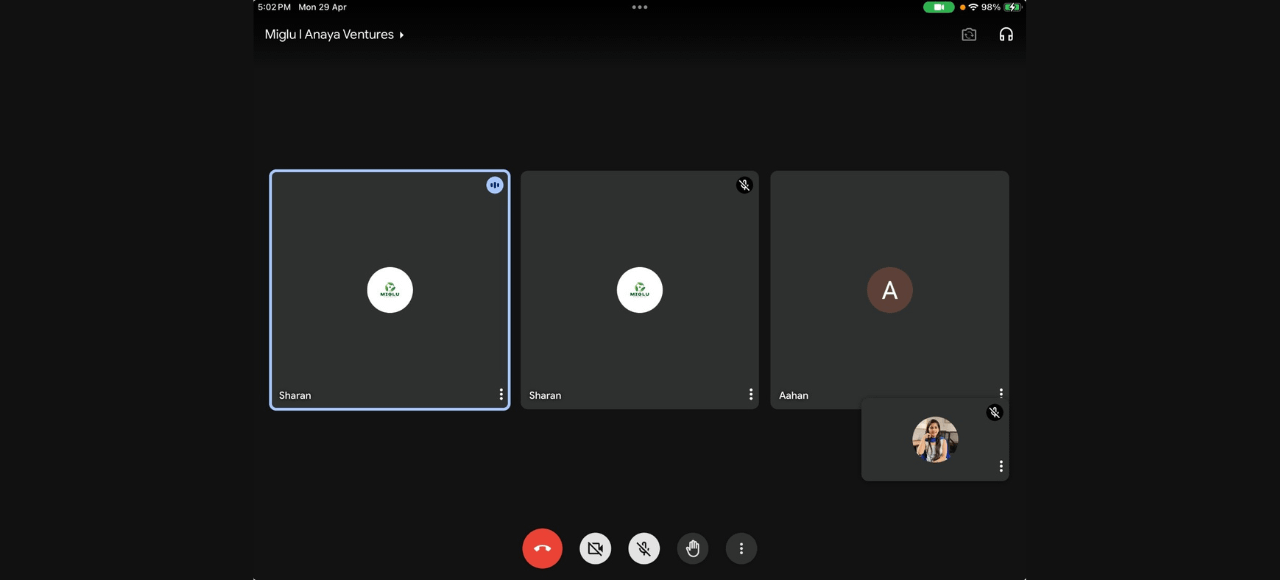Raise your hand
Image resolution: width=1280 pixels, height=580 pixels.
[692, 548]
